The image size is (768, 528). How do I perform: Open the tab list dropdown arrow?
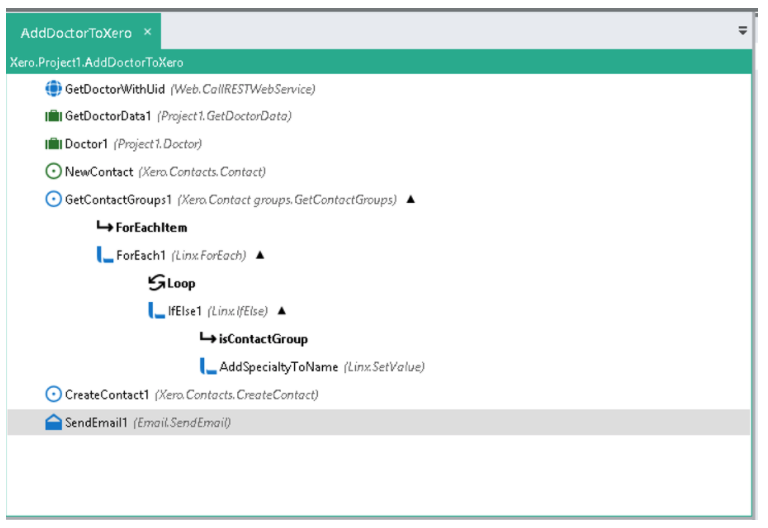click(x=743, y=30)
